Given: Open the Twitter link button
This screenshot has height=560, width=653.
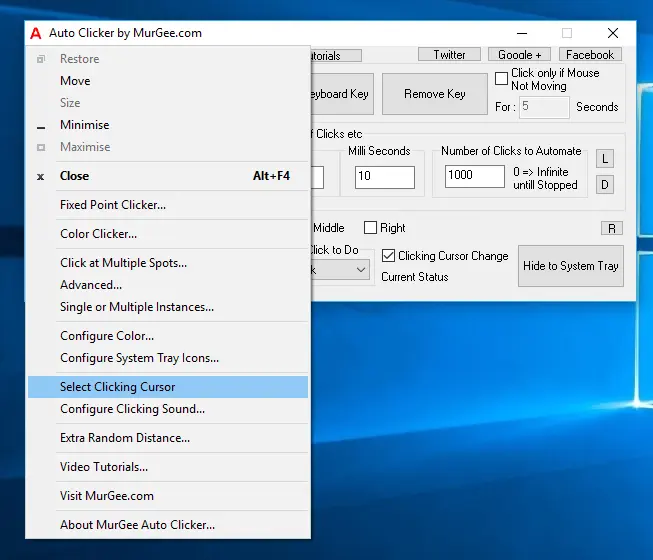Looking at the screenshot, I should (449, 55).
